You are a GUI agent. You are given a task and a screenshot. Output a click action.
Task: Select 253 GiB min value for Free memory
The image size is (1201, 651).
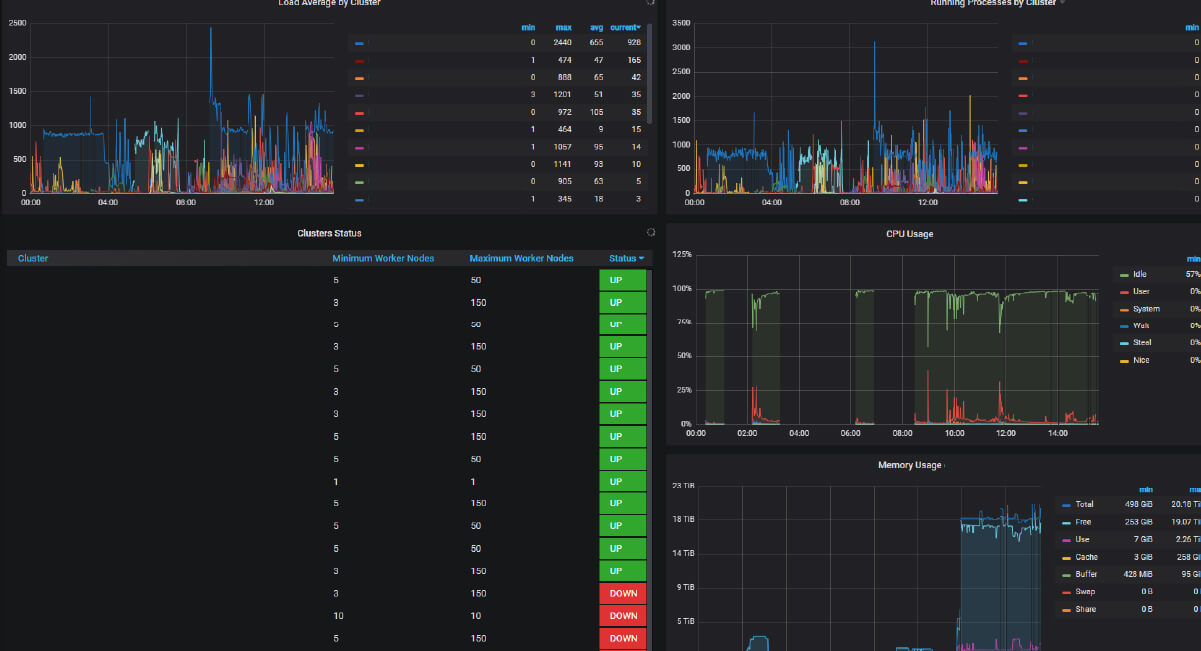[1139, 522]
